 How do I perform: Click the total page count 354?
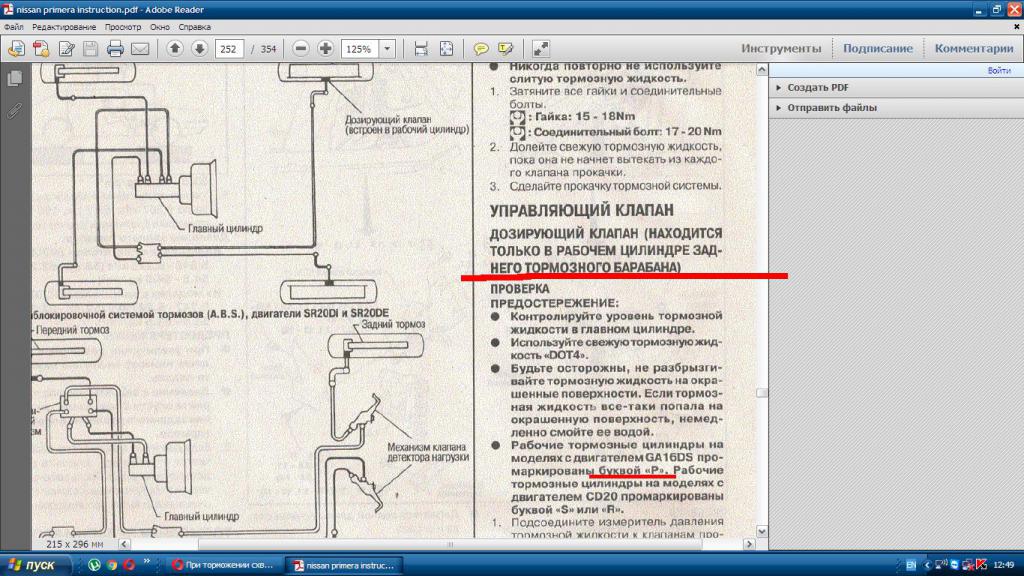click(x=268, y=49)
